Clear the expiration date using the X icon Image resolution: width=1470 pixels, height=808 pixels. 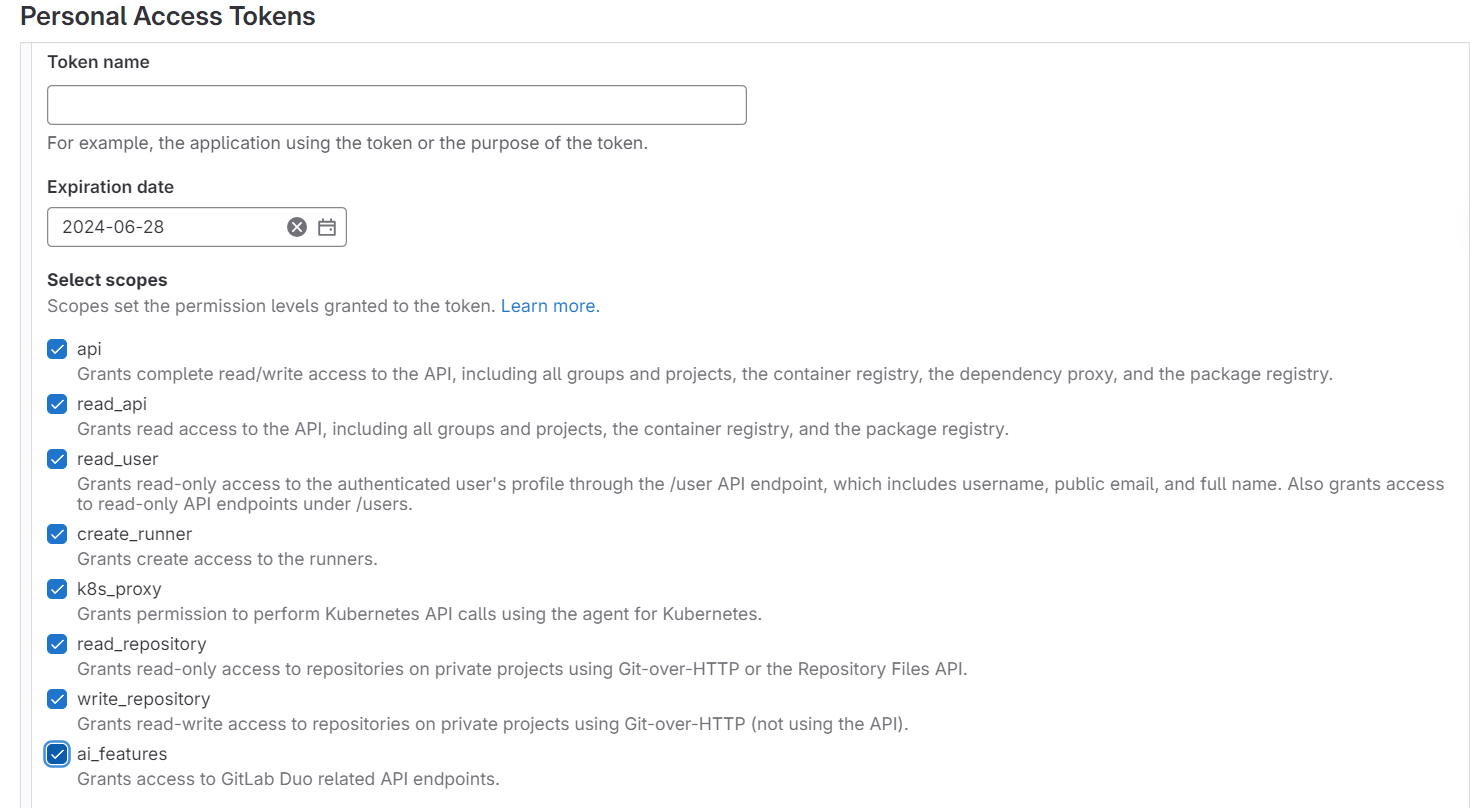pos(295,227)
